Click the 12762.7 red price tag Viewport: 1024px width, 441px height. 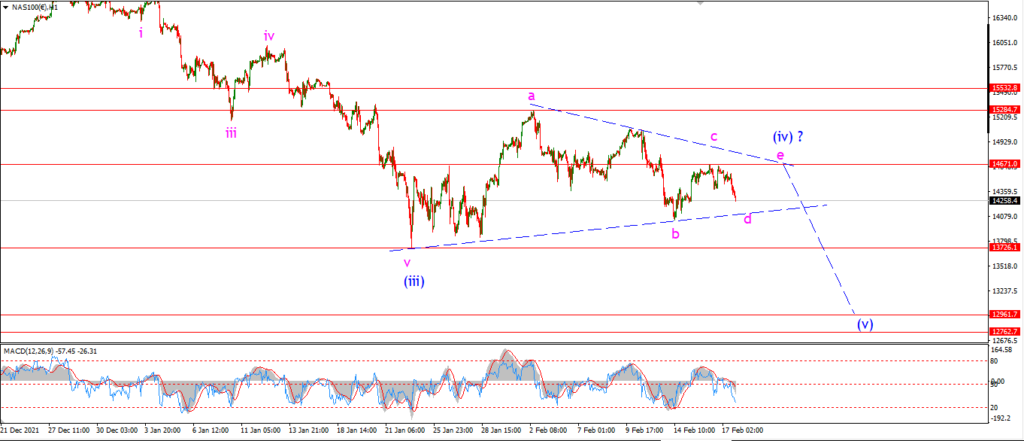coord(1005,332)
